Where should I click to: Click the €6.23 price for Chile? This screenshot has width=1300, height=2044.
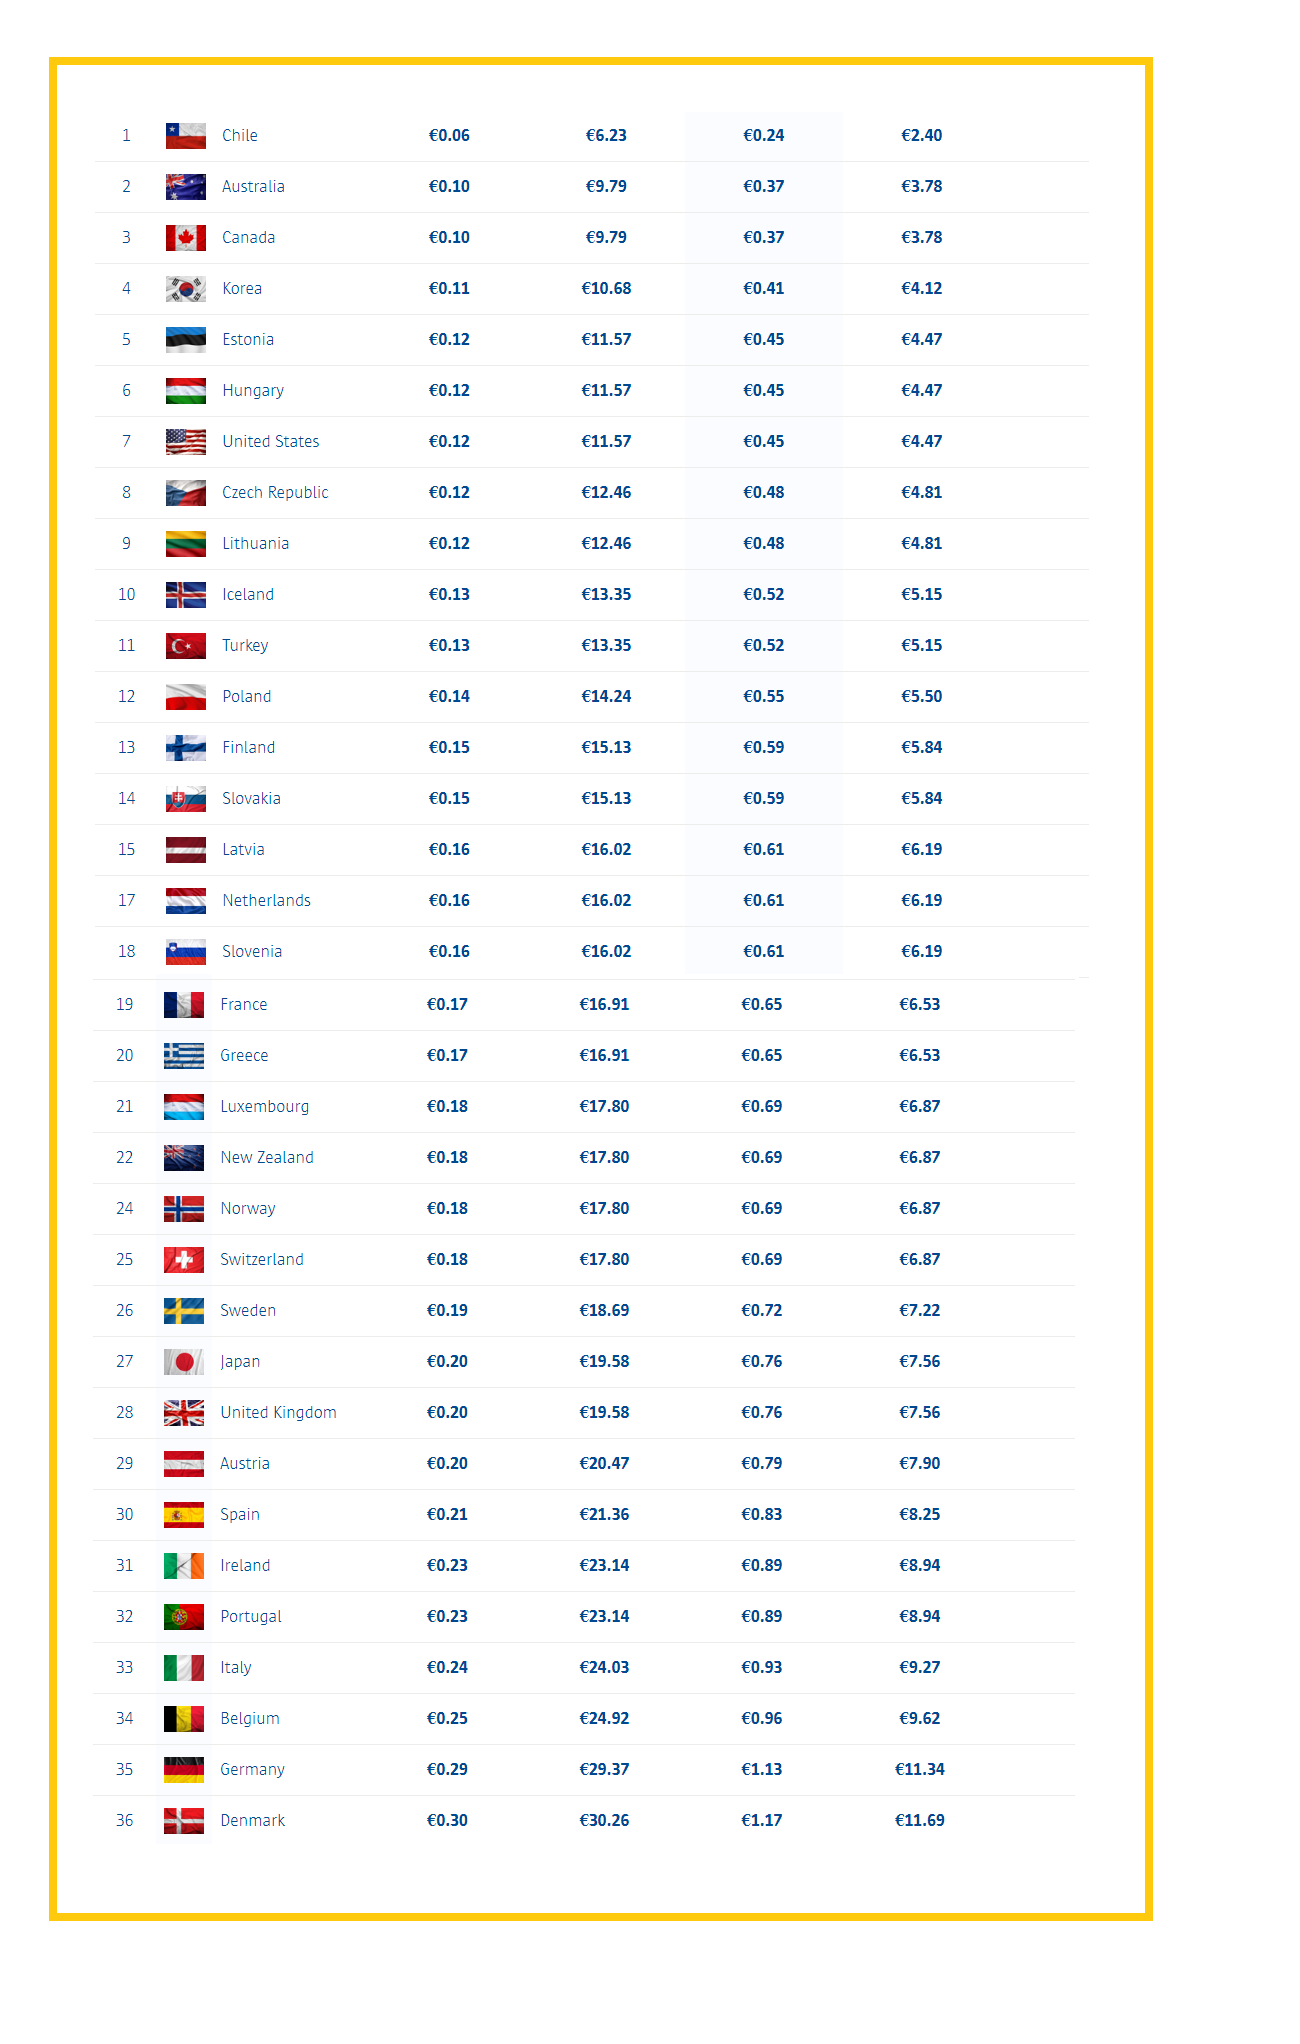tap(606, 136)
